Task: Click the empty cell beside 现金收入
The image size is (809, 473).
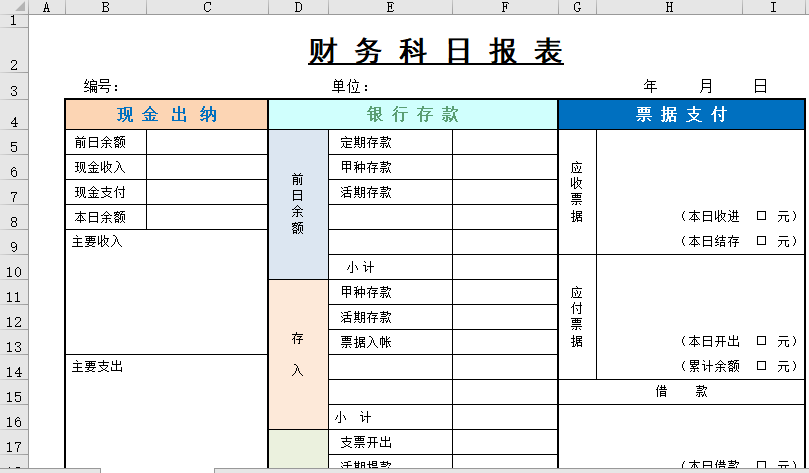Action: (x=207, y=167)
